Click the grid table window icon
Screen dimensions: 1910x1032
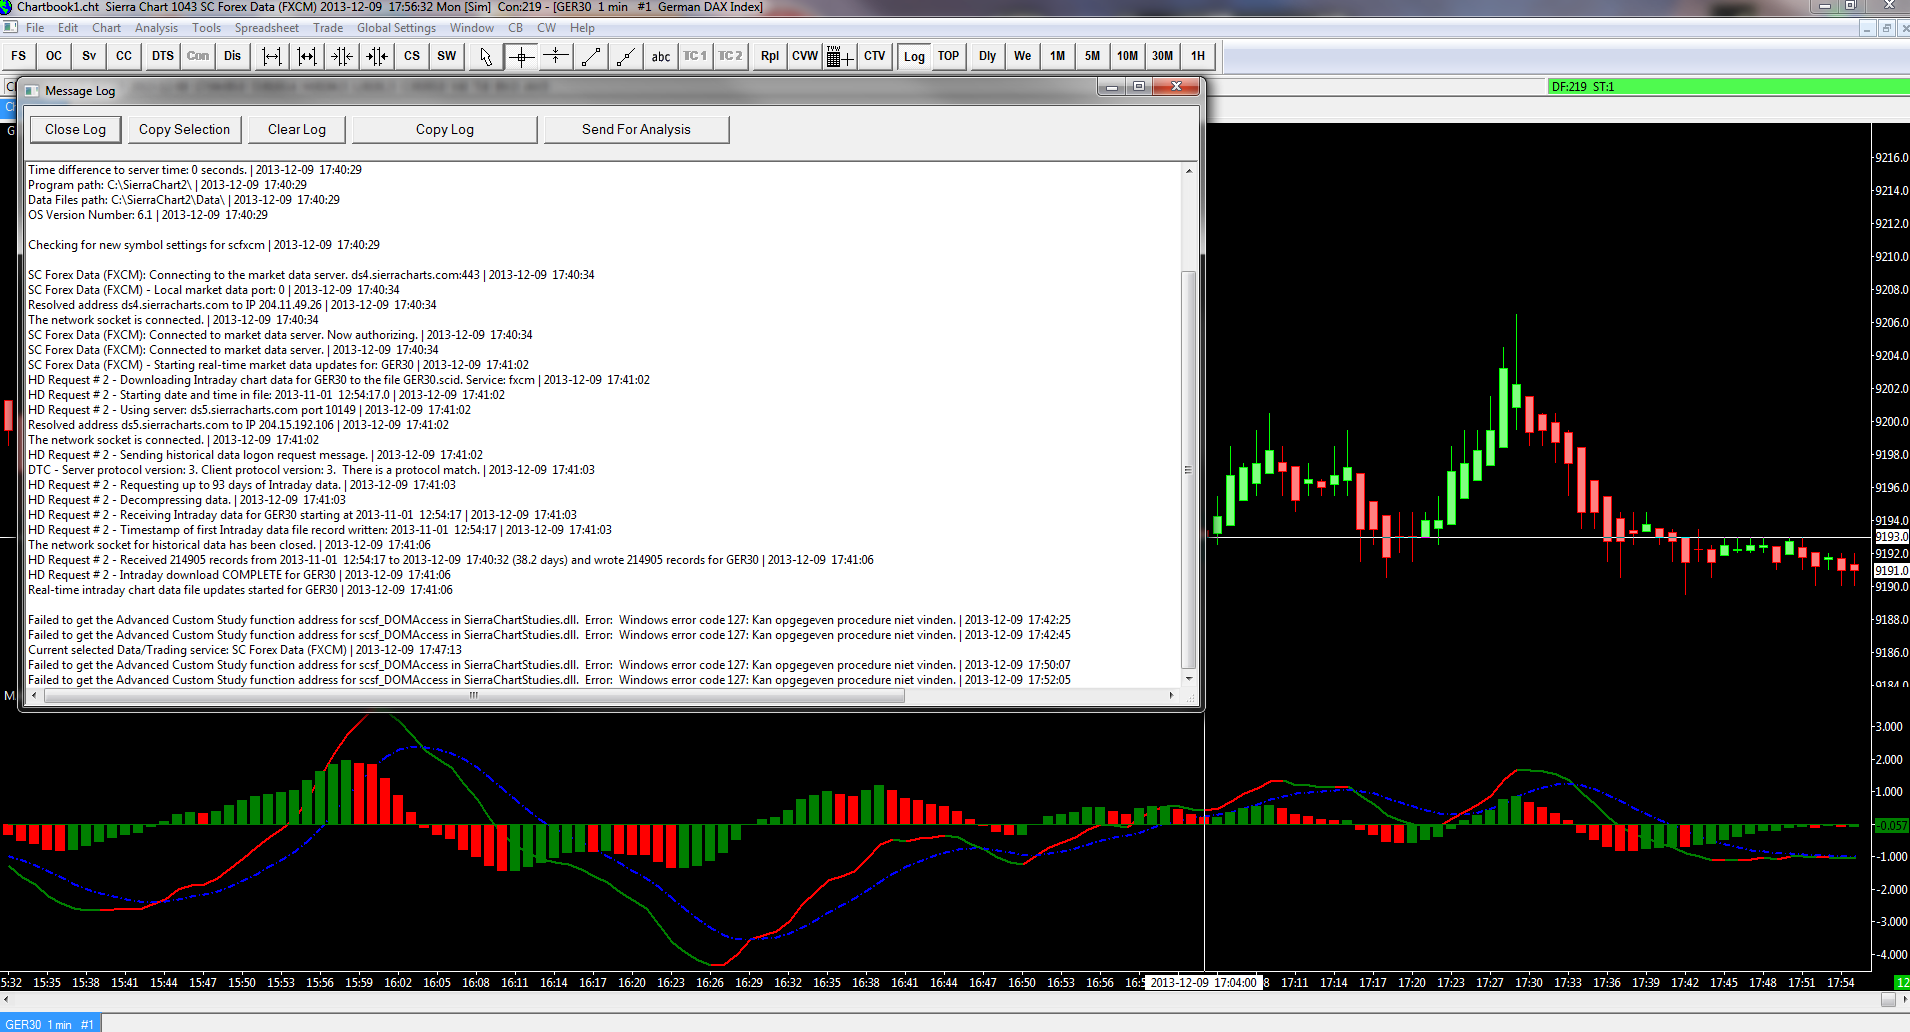pyautogui.click(x=840, y=56)
